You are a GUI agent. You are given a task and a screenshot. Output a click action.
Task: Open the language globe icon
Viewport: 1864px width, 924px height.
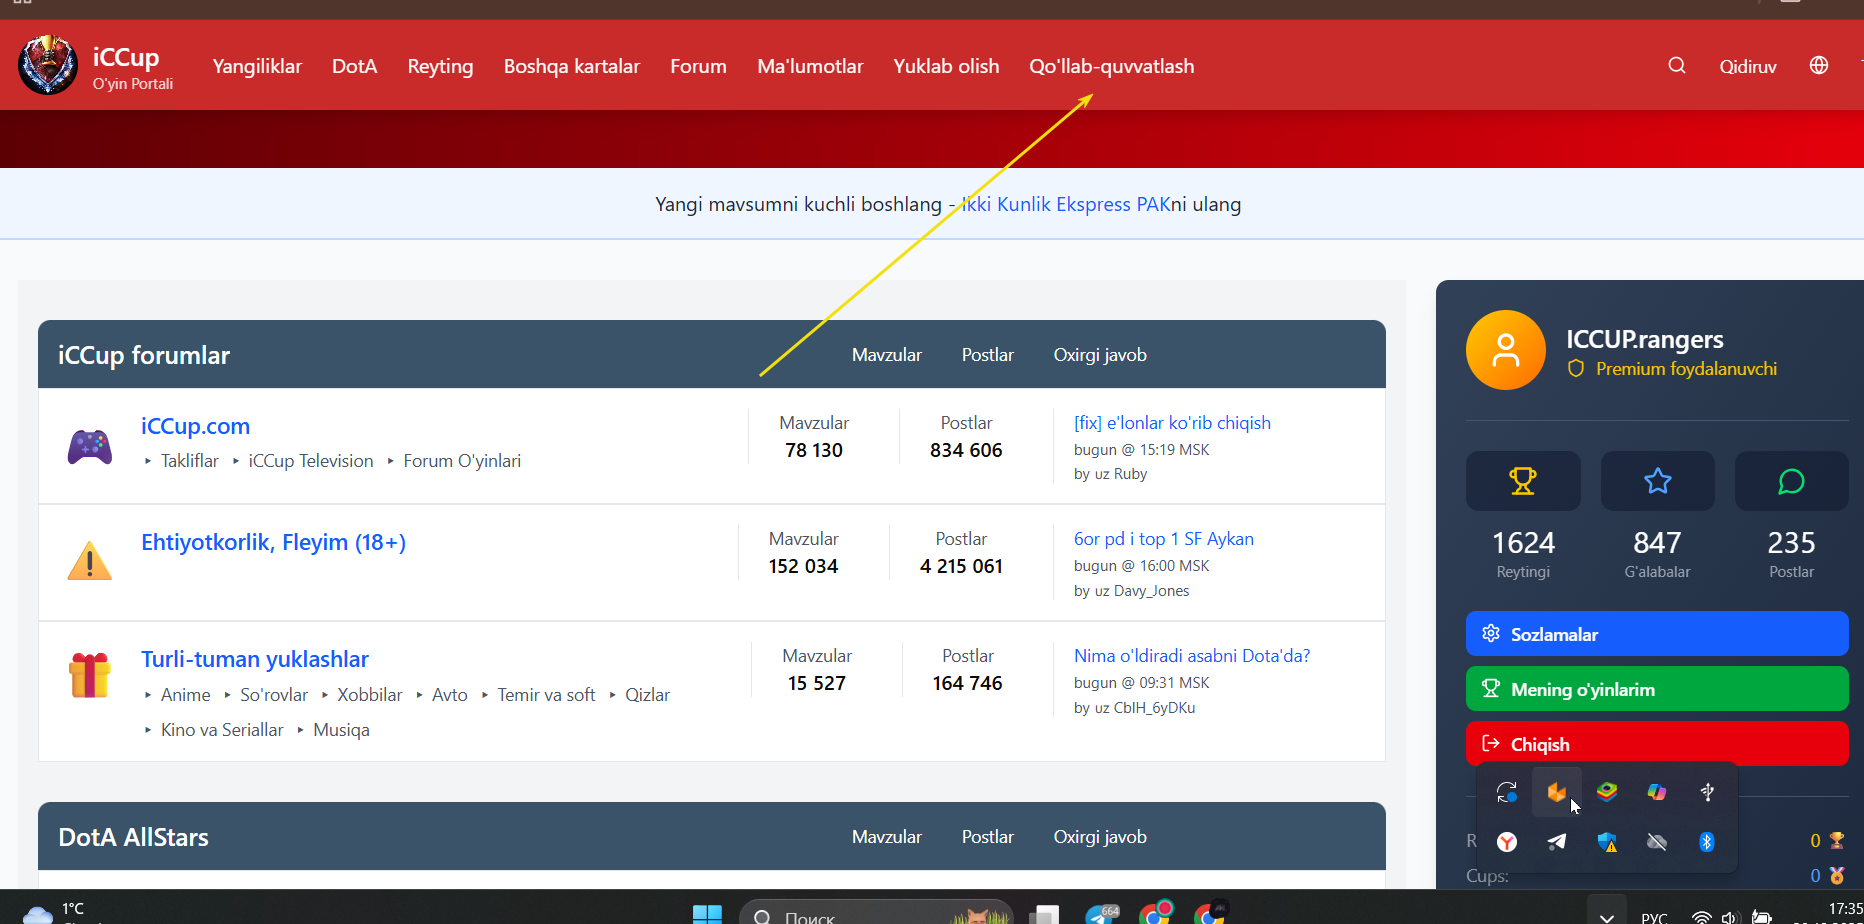pos(1819,65)
